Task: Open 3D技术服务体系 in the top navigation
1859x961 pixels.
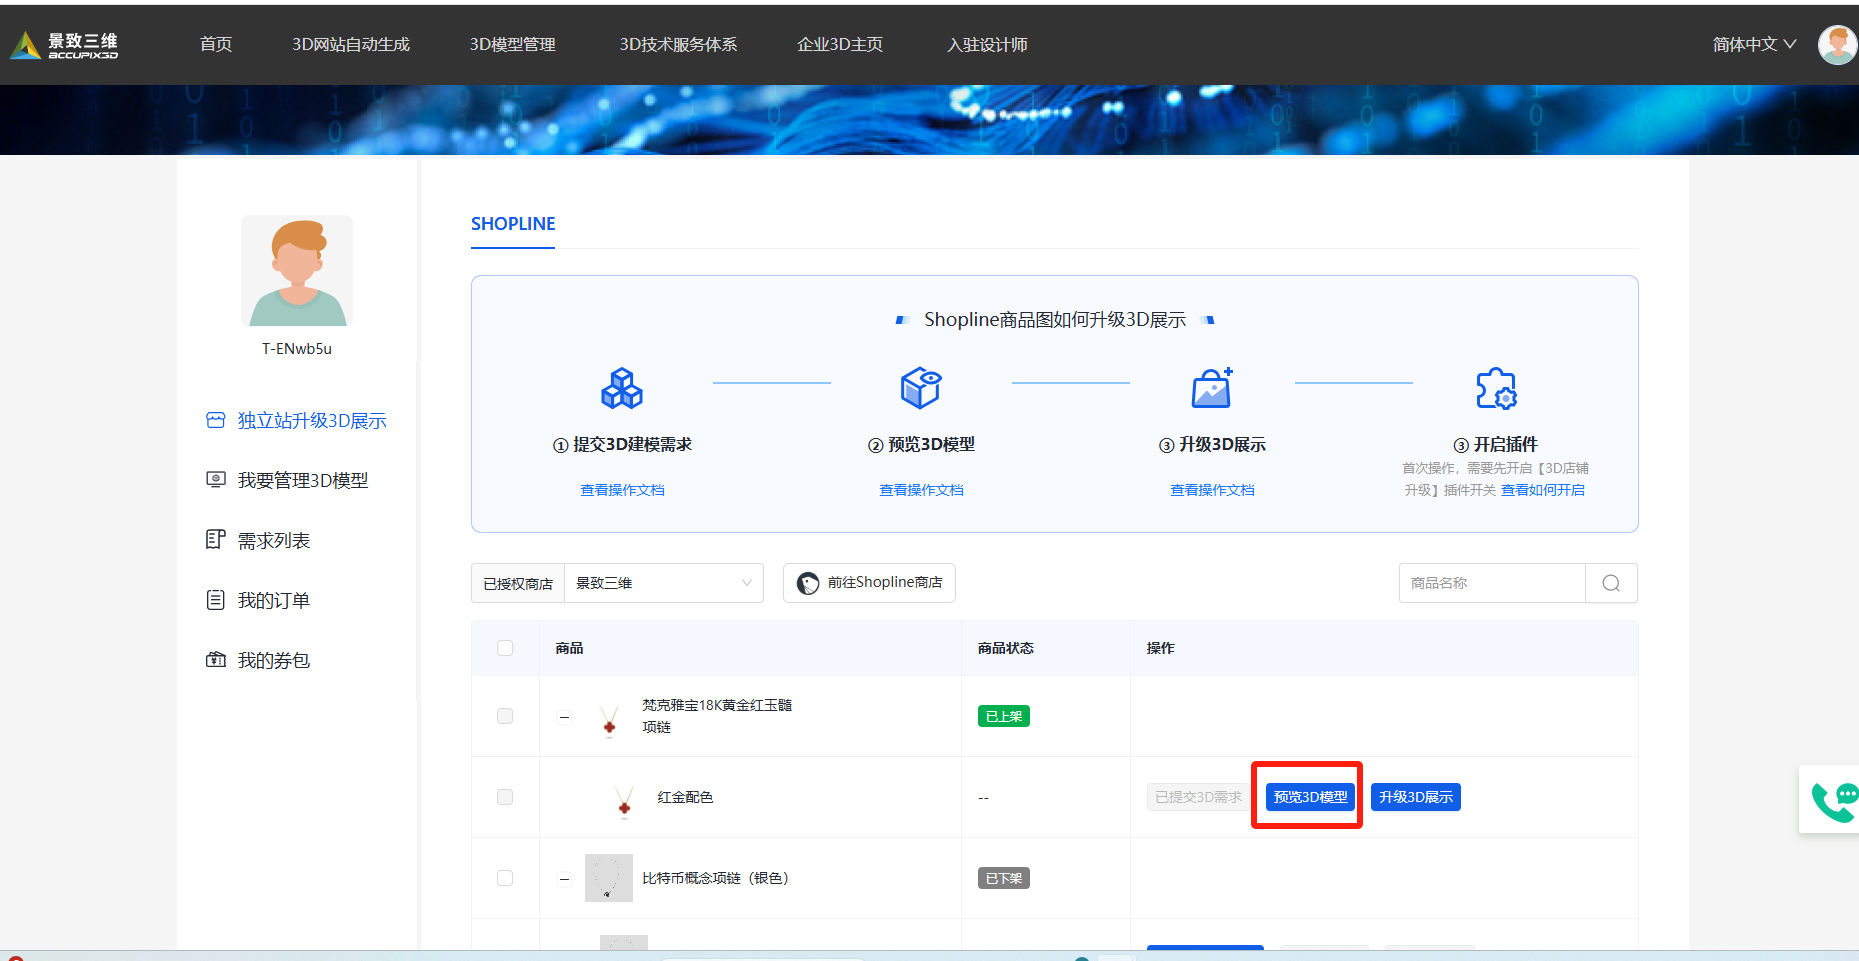Action: coord(678,45)
